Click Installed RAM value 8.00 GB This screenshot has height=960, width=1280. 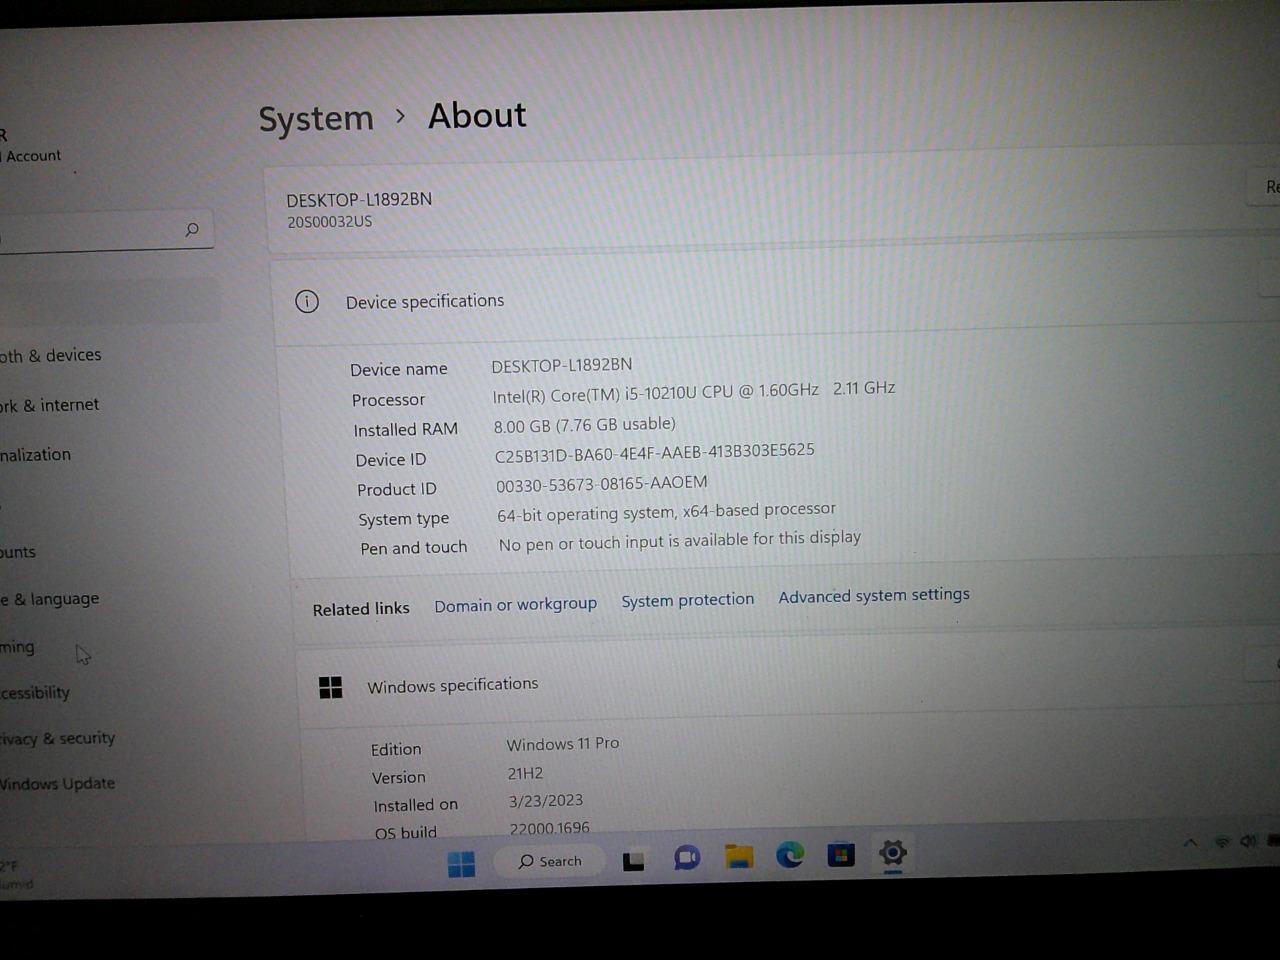(x=585, y=425)
